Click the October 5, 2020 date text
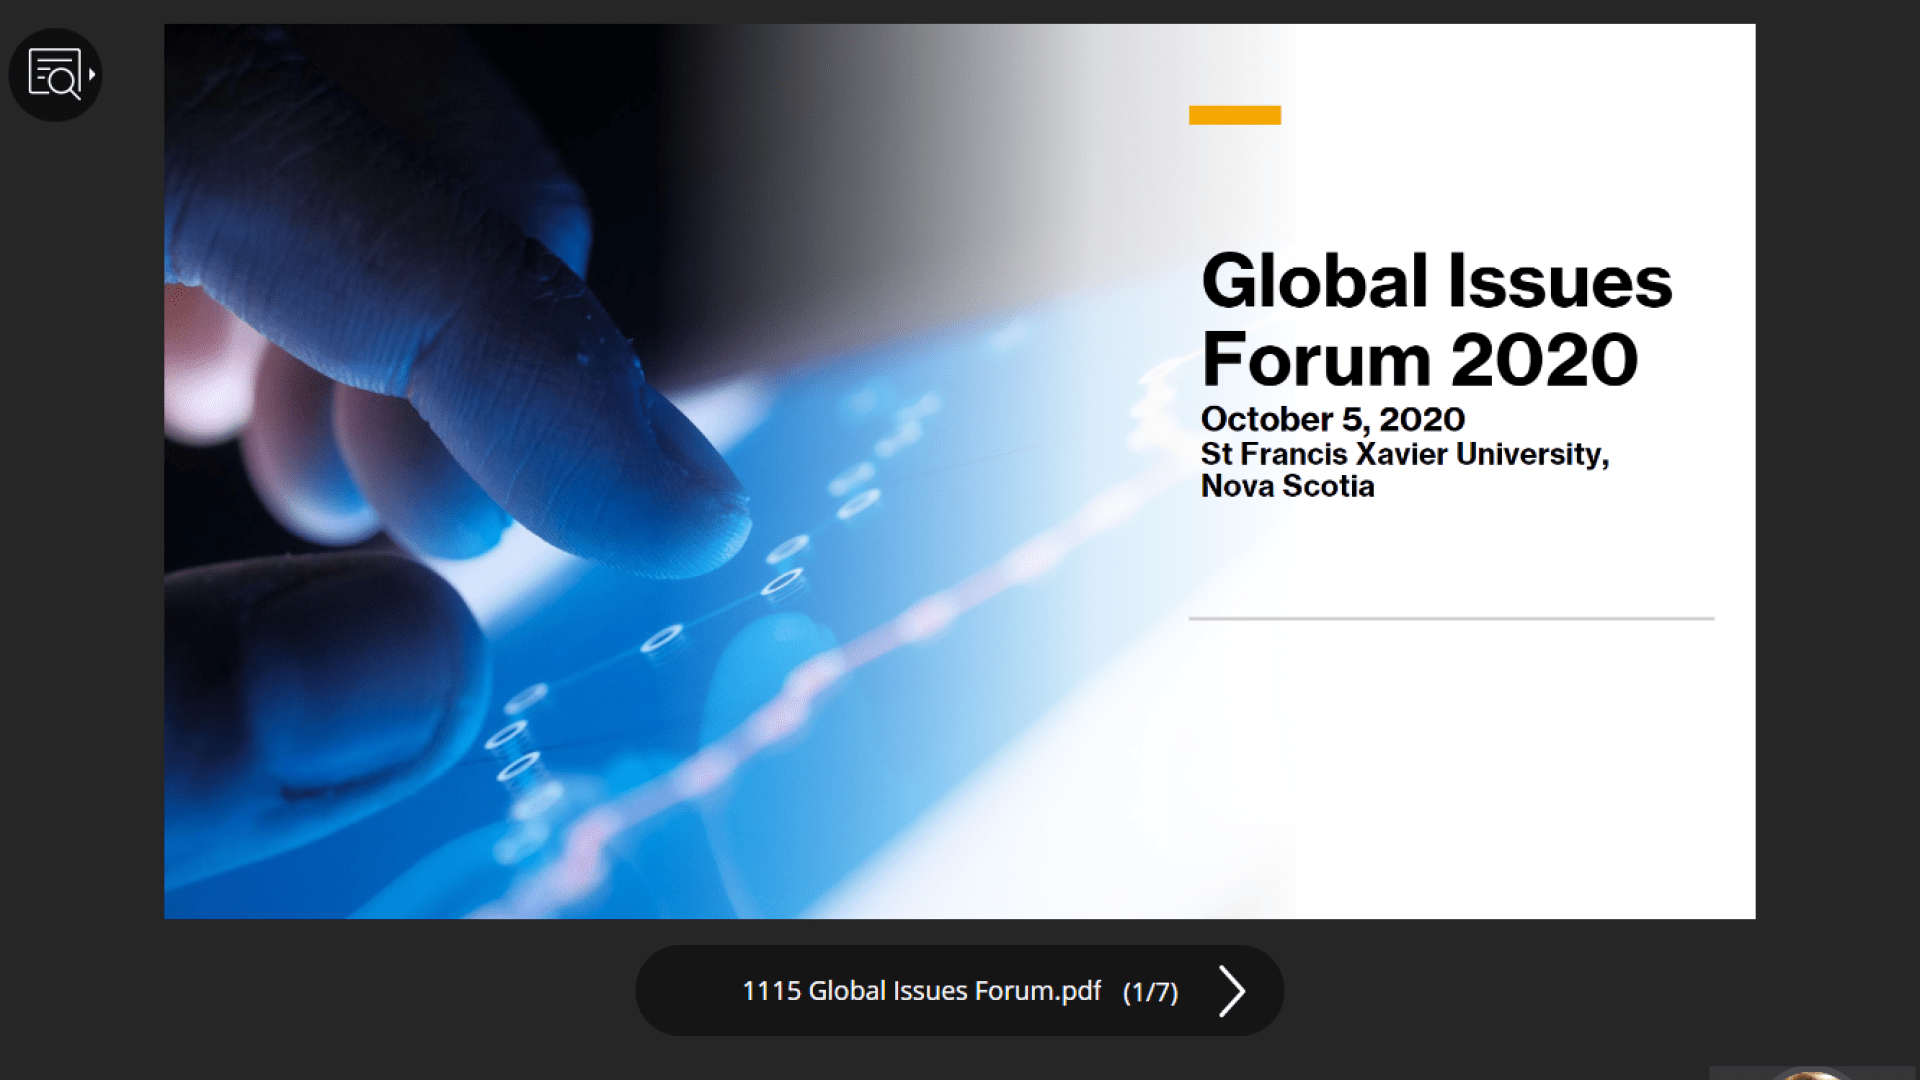Viewport: 1920px width, 1080px height. pos(1332,419)
